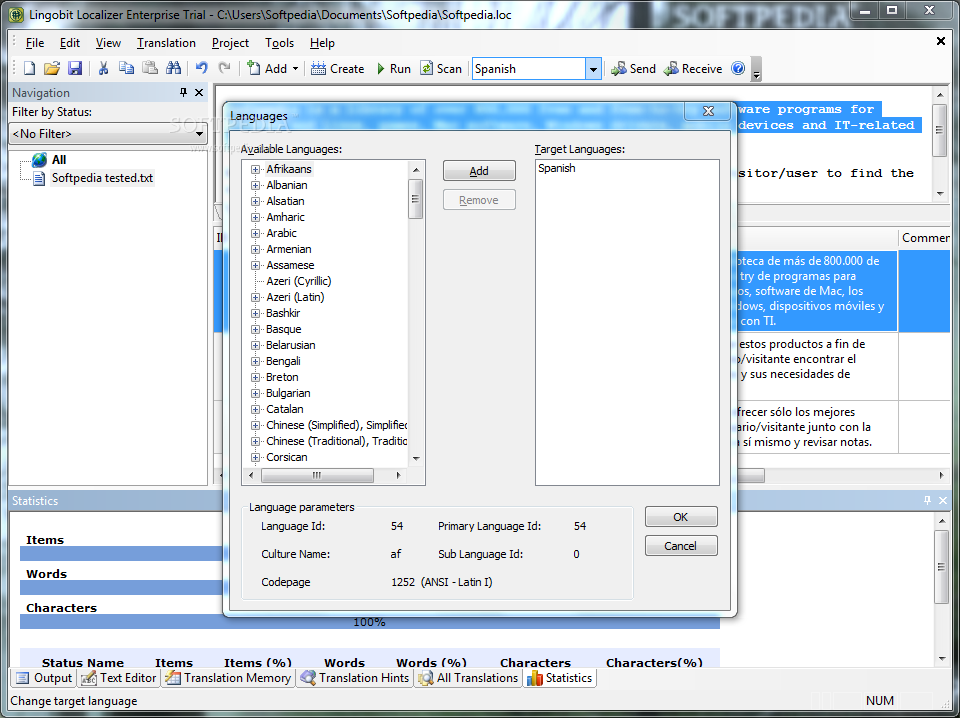Open the Tools menu

click(279, 43)
